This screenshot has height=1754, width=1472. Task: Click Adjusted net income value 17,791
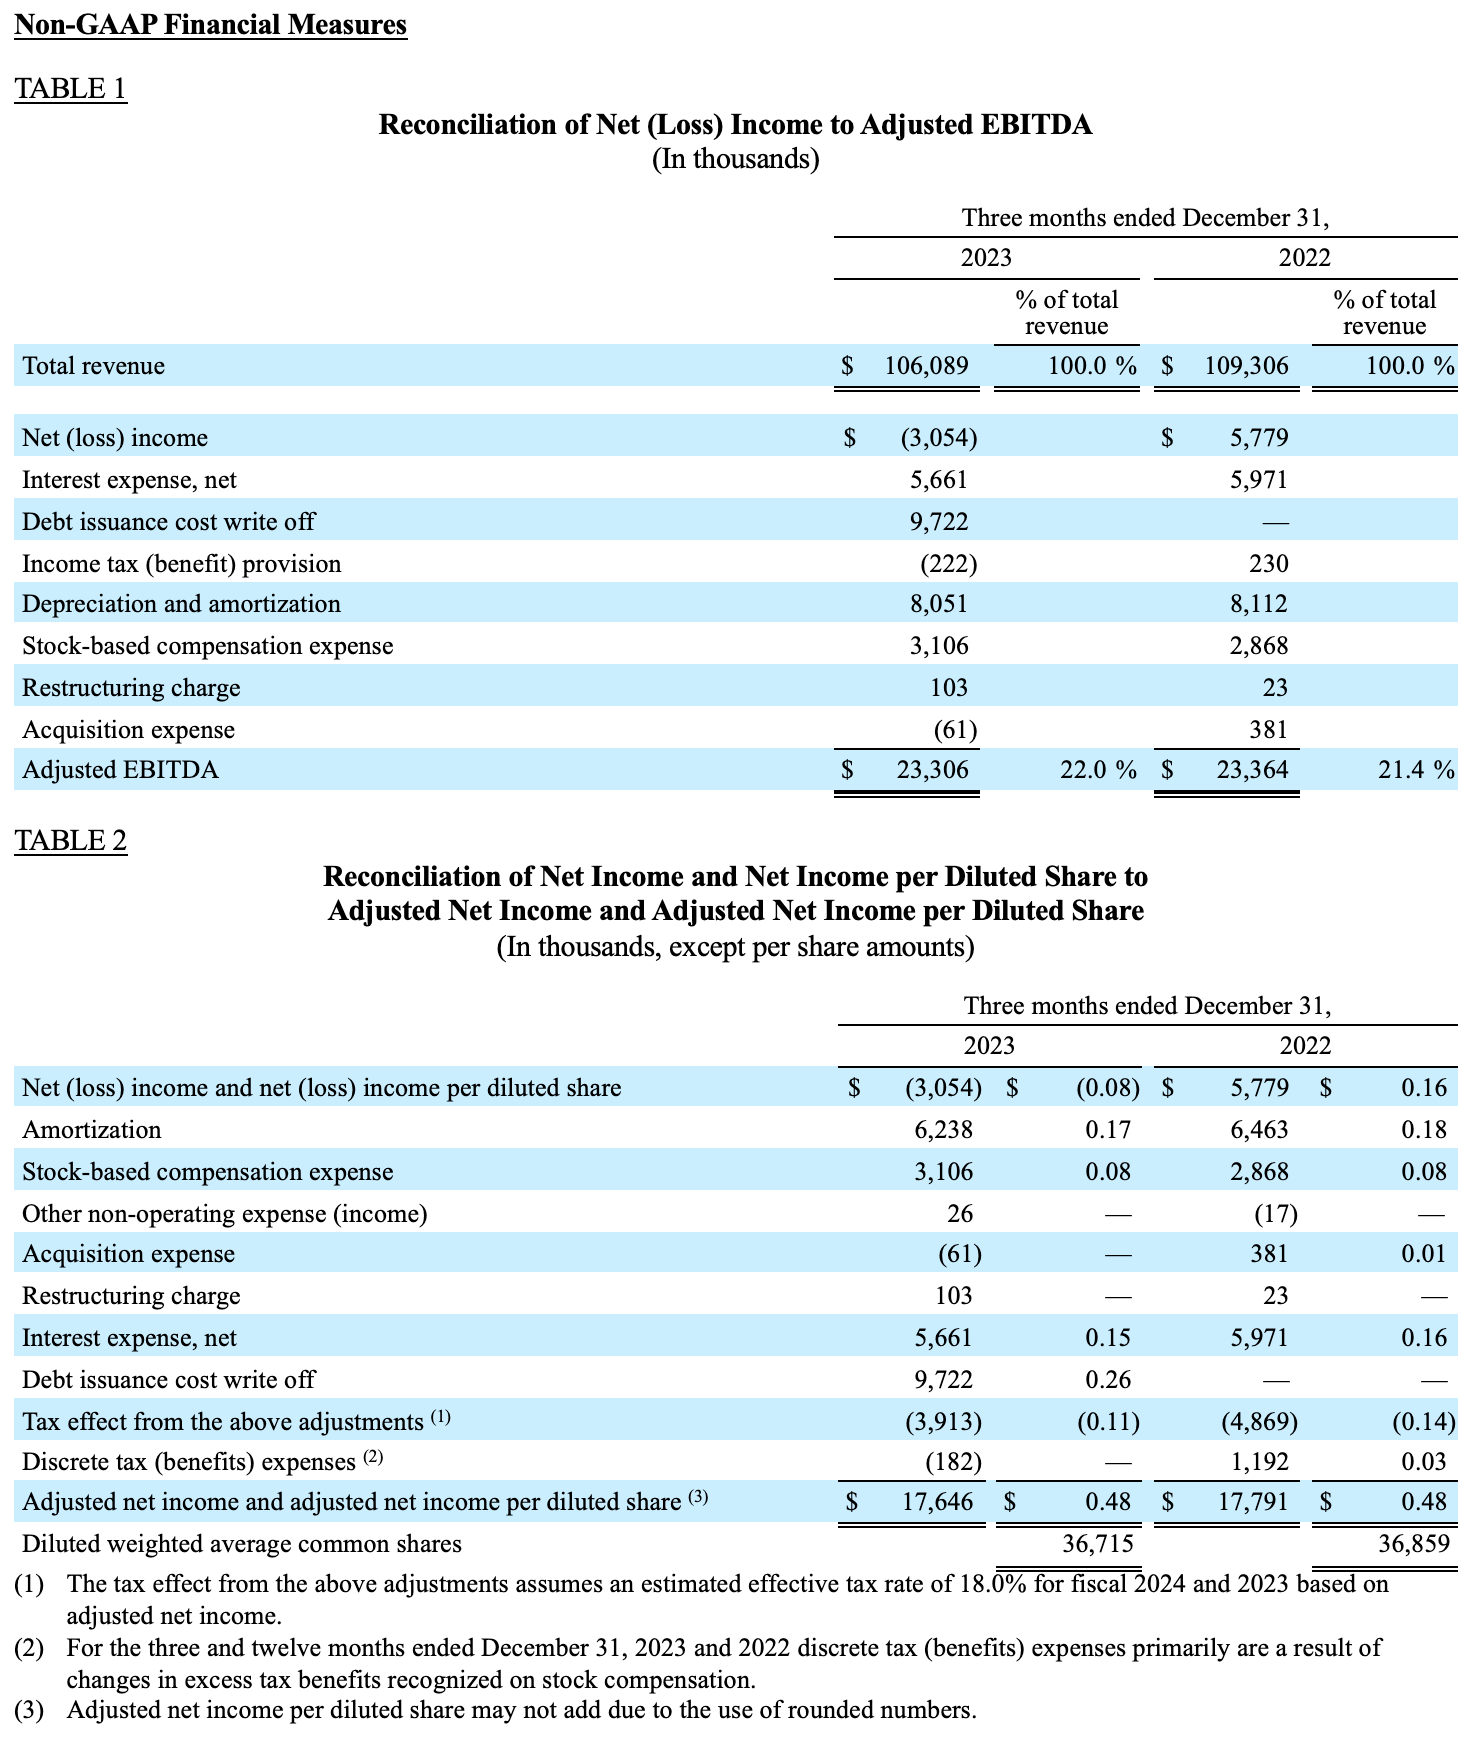pos(1252,1502)
